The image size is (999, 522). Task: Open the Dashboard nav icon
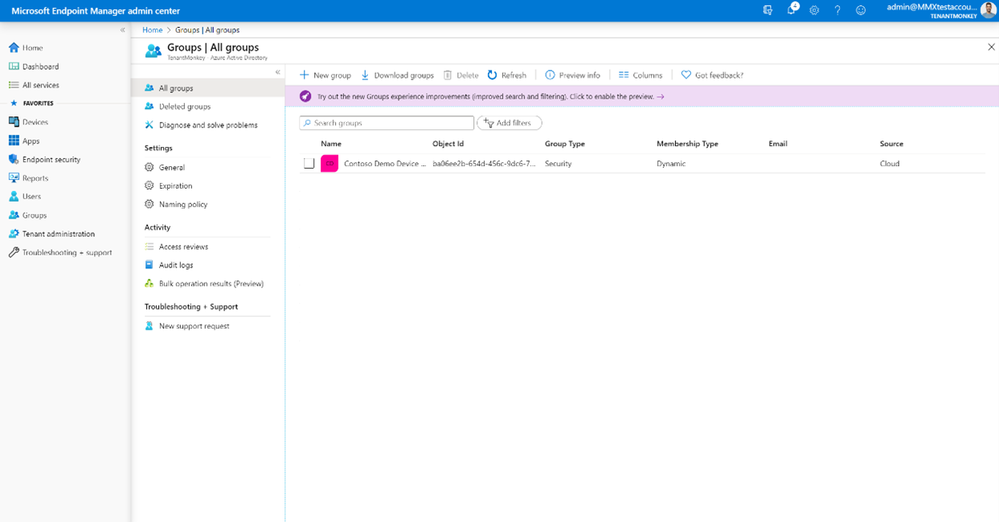[x=14, y=66]
